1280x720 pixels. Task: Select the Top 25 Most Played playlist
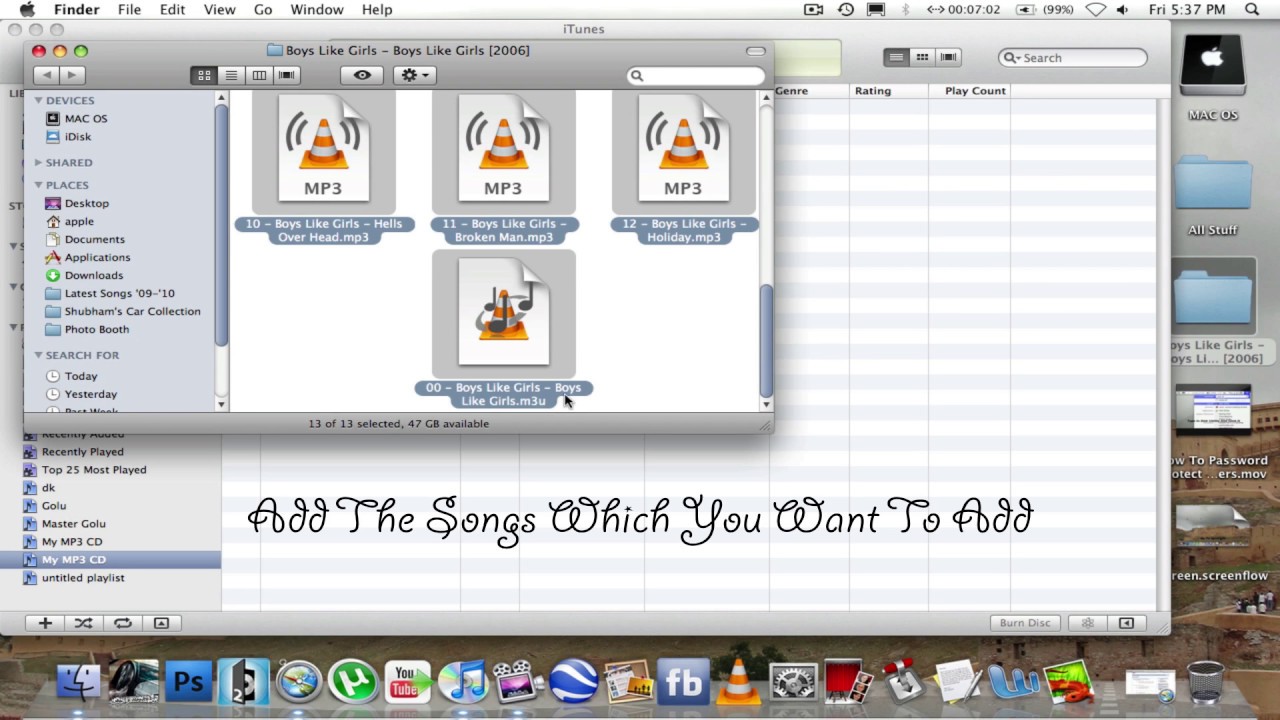94,470
